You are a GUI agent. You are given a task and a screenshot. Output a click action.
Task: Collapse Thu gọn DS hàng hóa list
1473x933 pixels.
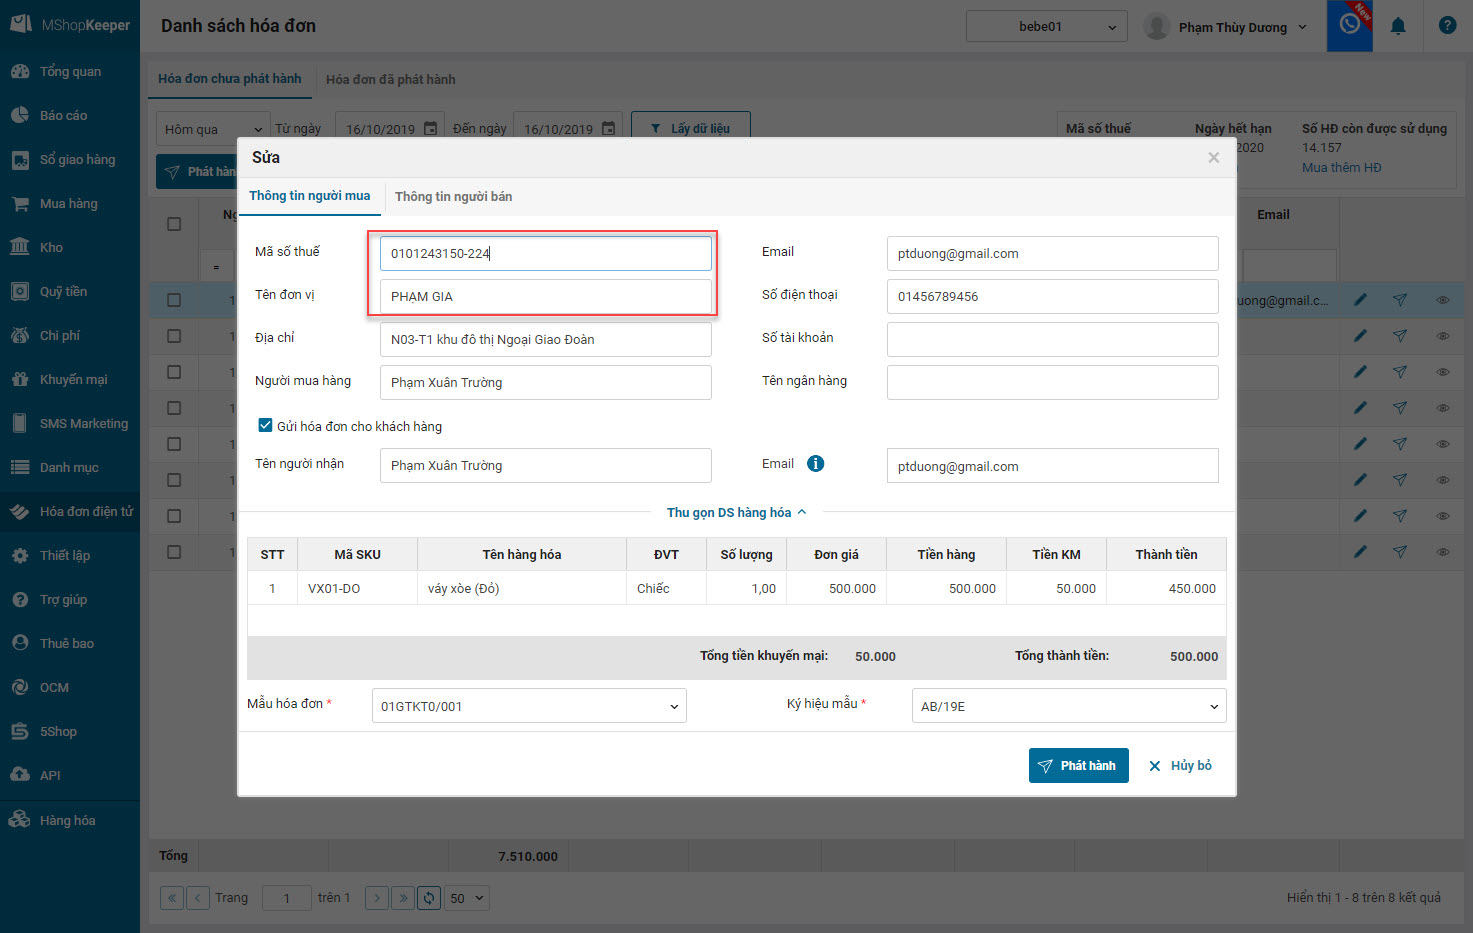click(736, 513)
